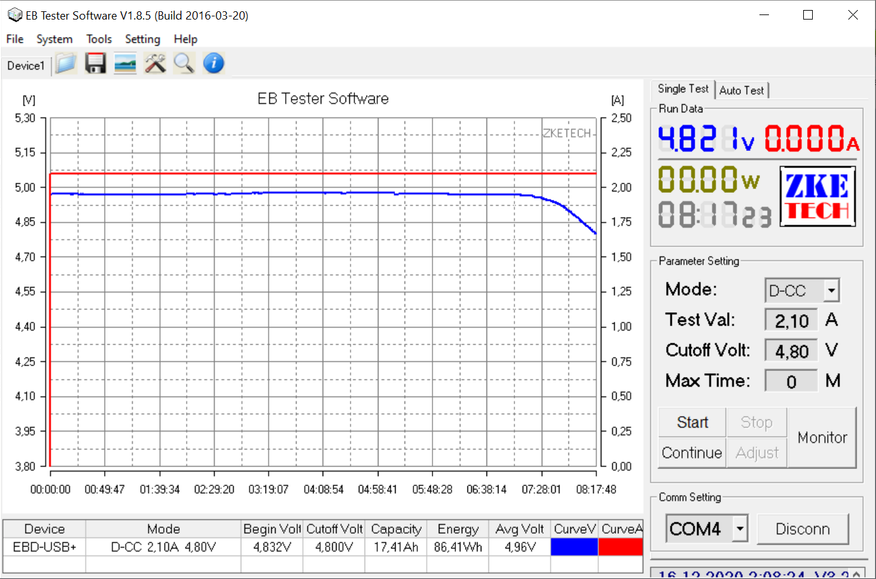876x579 pixels.
Task: Open the Mode D-CC dropdown
Action: click(831, 291)
